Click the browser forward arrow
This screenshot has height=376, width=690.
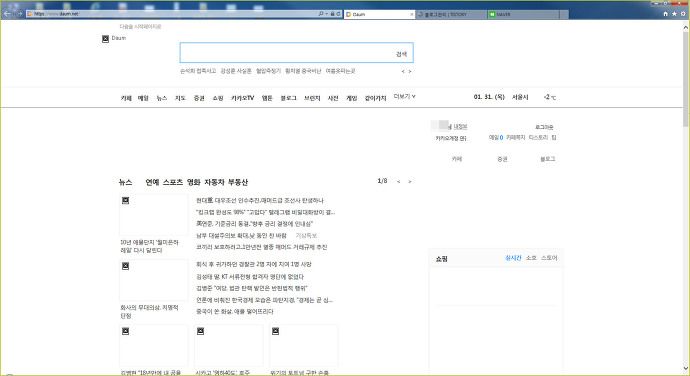[x=19, y=14]
